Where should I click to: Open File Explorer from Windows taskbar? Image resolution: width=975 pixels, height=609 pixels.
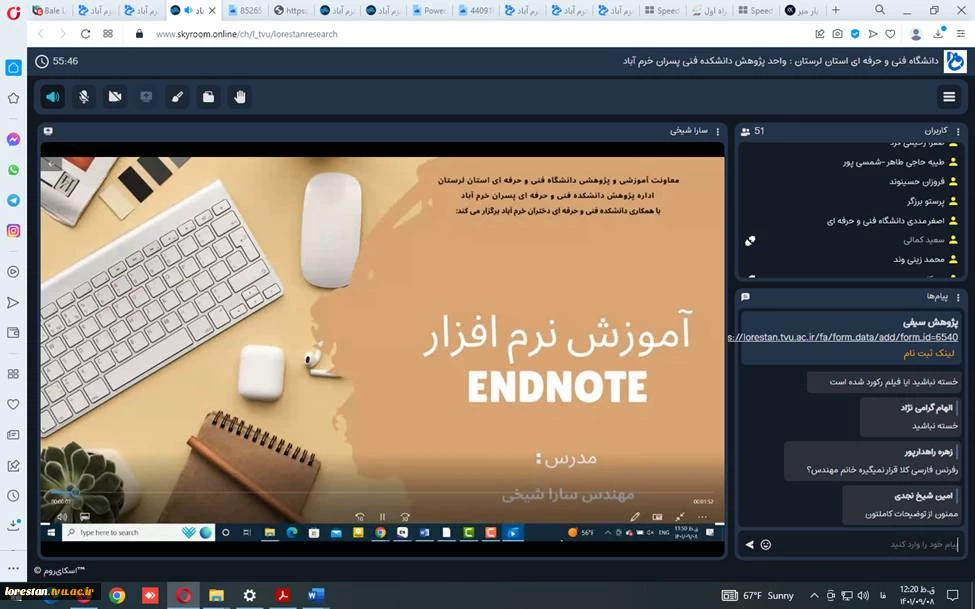click(216, 596)
